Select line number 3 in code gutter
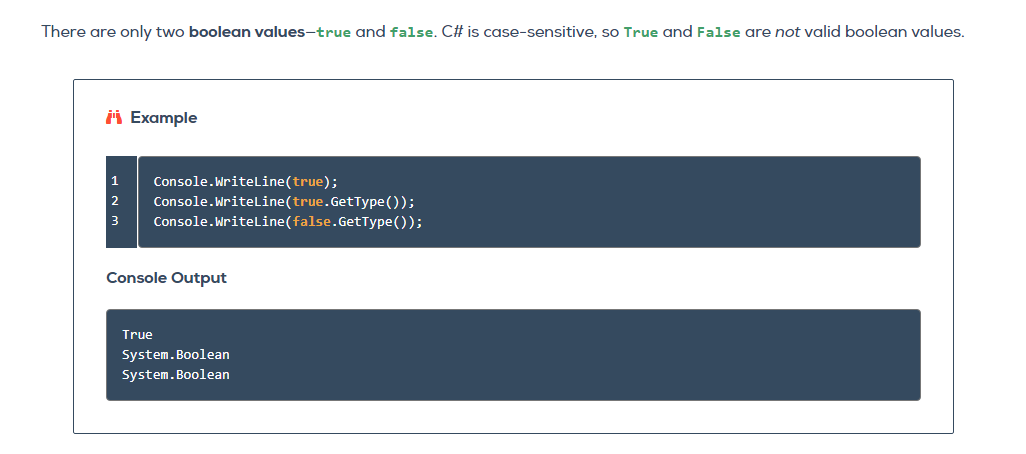 (x=115, y=221)
